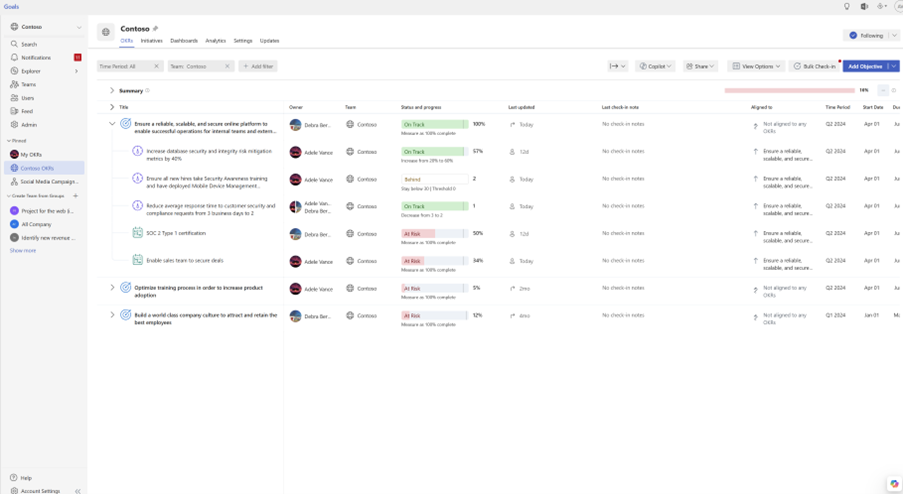The image size is (903, 494).
Task: Switch to the Dashboards tab
Action: 184,41
